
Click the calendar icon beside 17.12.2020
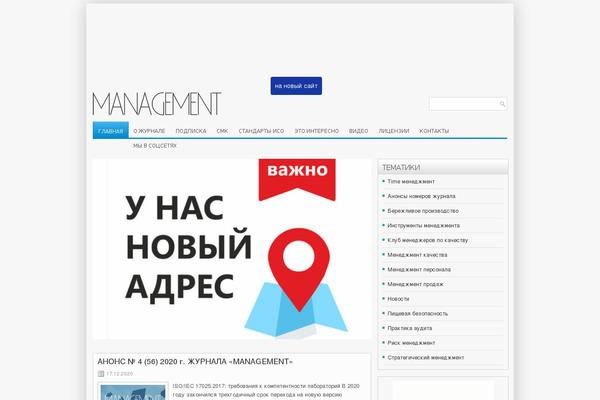[x=101, y=374]
